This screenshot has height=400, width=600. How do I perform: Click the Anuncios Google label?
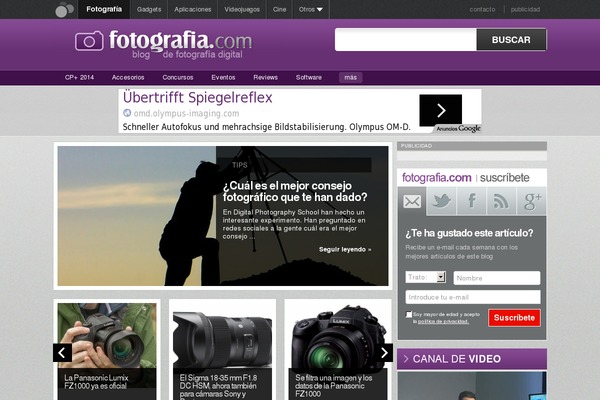(458, 129)
